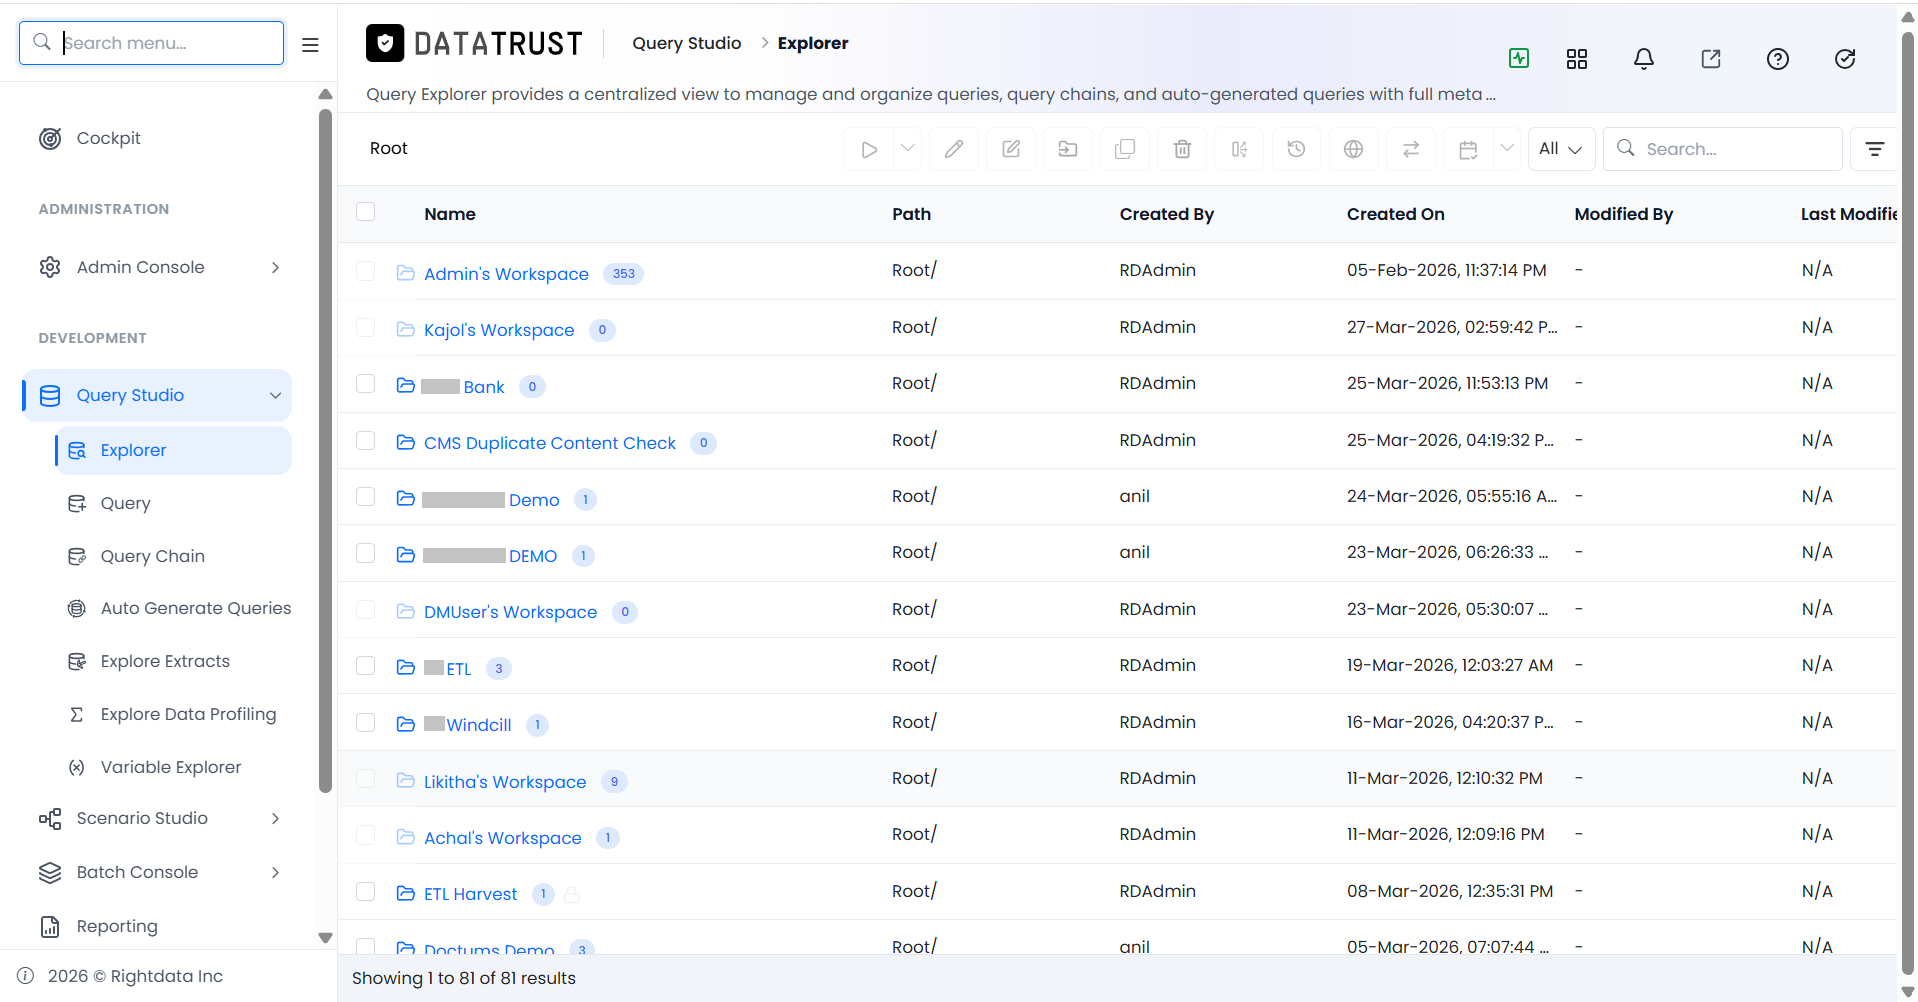1918x1002 pixels.
Task: Check the Achal's Workspace row checkbox
Action: 366,835
